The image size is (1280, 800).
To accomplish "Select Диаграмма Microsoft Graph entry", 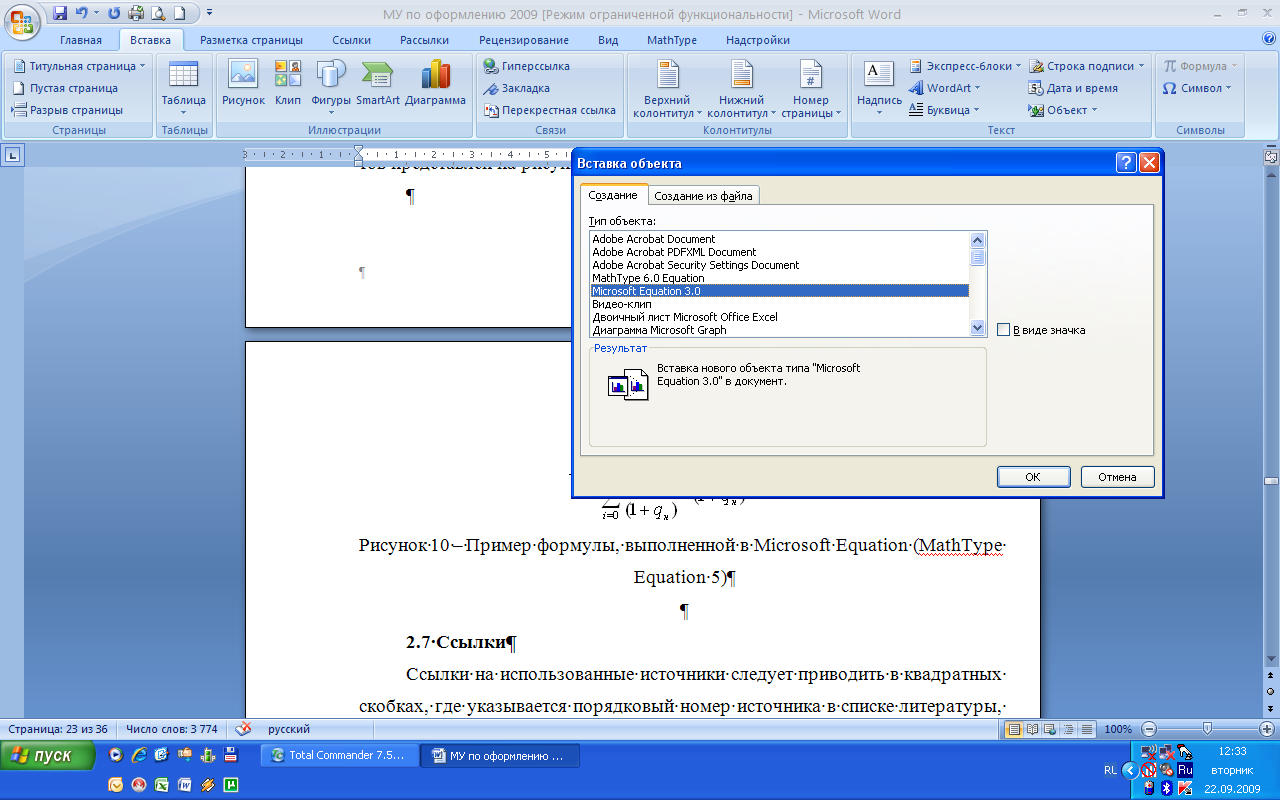I will [779, 330].
